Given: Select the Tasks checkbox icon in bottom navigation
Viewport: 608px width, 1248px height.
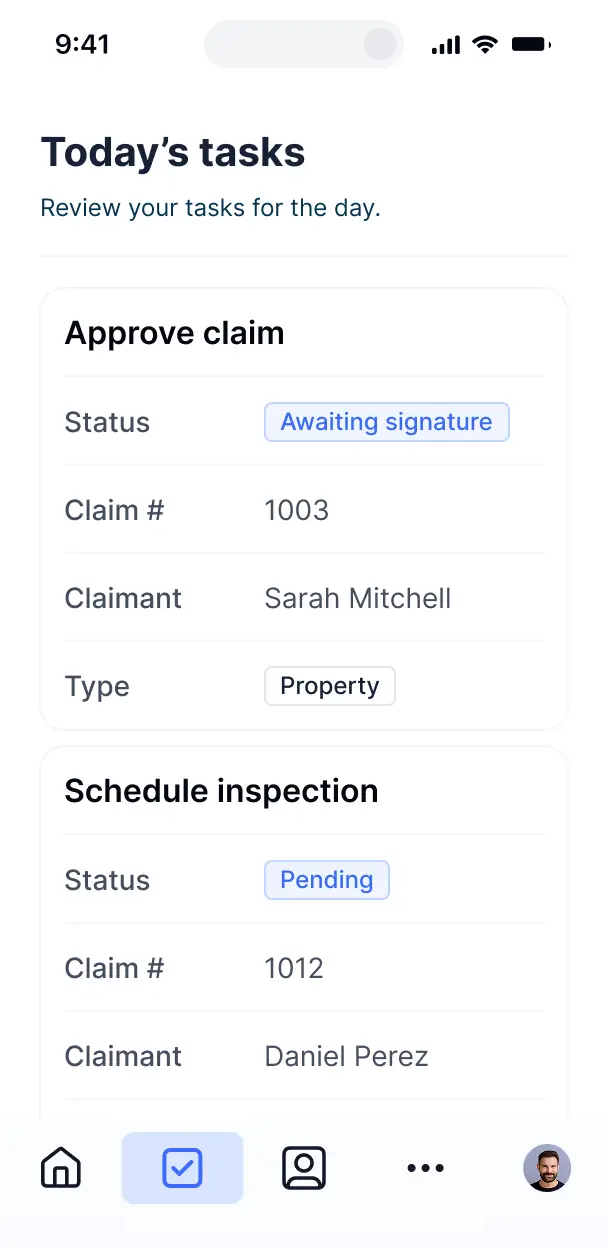Looking at the screenshot, I should (182, 1167).
